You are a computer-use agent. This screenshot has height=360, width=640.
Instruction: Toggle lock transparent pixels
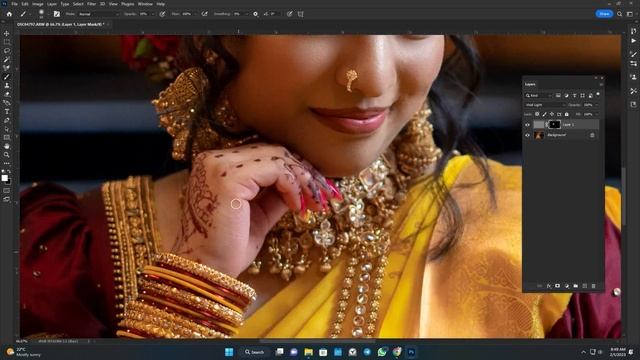(537, 114)
